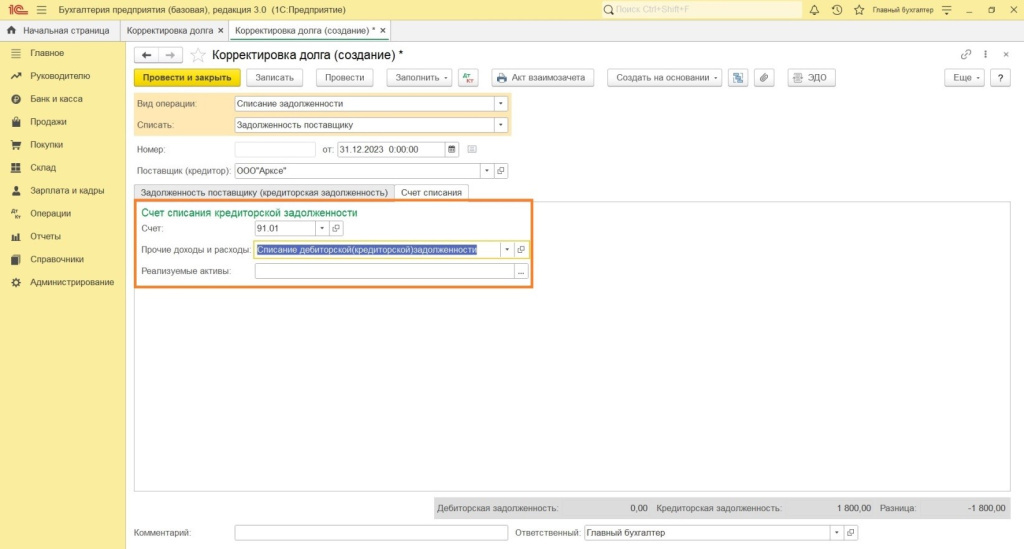Open the notifications bell icon

[x=814, y=10]
